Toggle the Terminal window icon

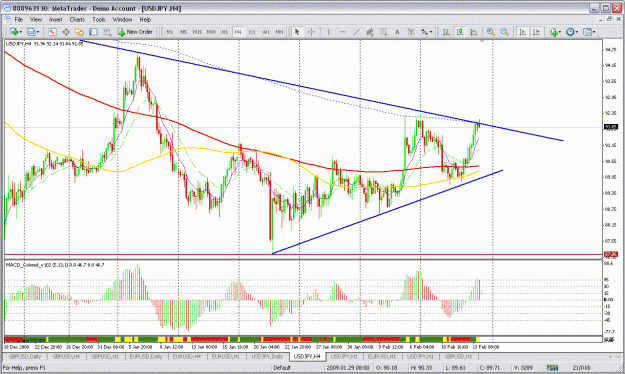[x=93, y=32]
